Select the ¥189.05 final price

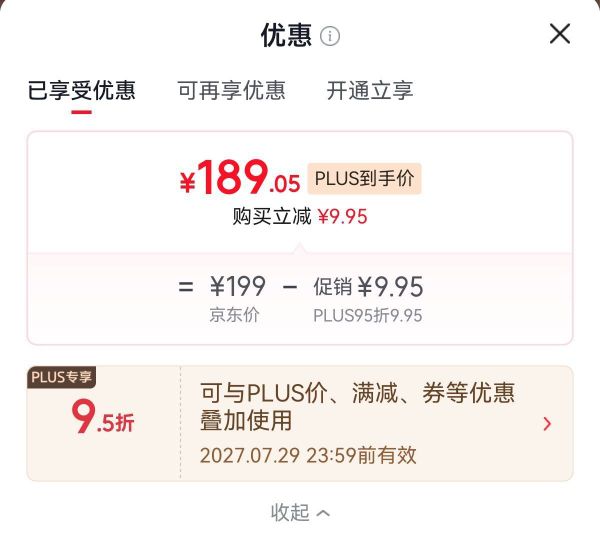pos(240,178)
